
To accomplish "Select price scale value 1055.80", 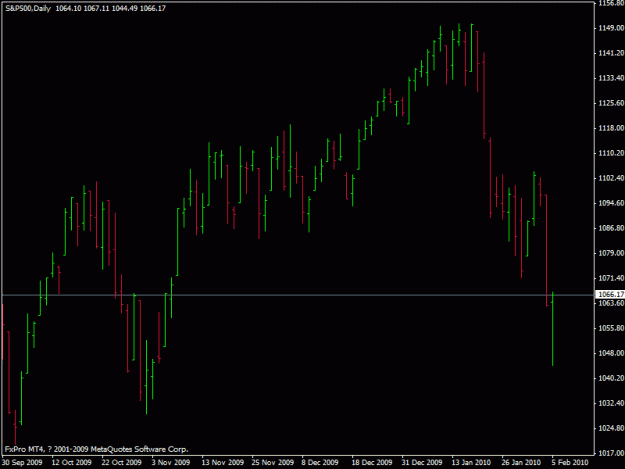I will [611, 328].
